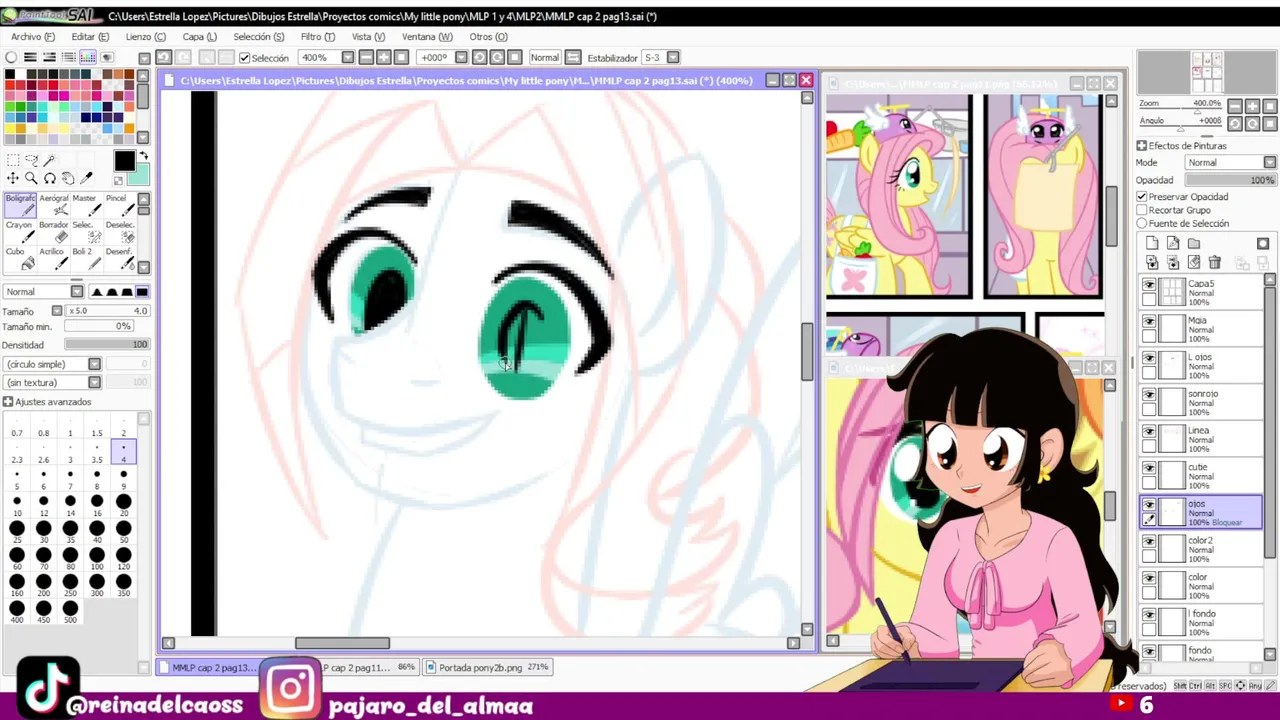Delete the current layer with trash icon
The image size is (1280, 720).
tap(1215, 262)
